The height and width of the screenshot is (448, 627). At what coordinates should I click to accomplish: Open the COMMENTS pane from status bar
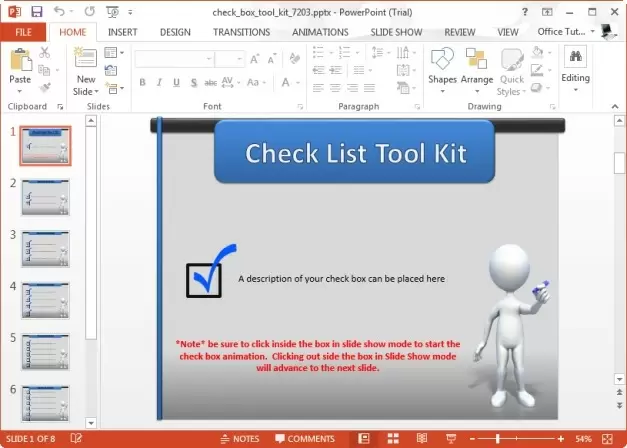tap(304, 439)
